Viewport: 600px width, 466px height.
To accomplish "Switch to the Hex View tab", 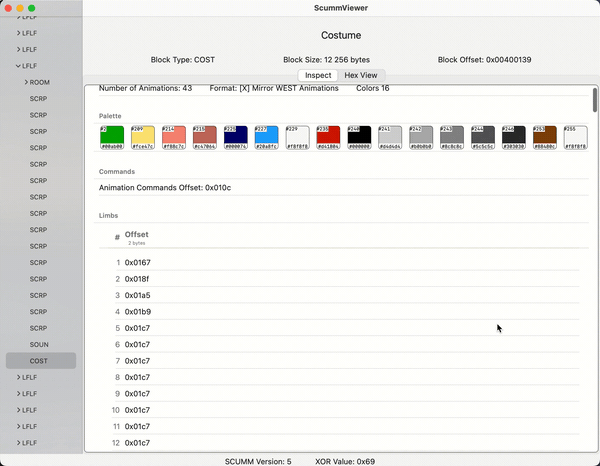I will pyautogui.click(x=361, y=75).
